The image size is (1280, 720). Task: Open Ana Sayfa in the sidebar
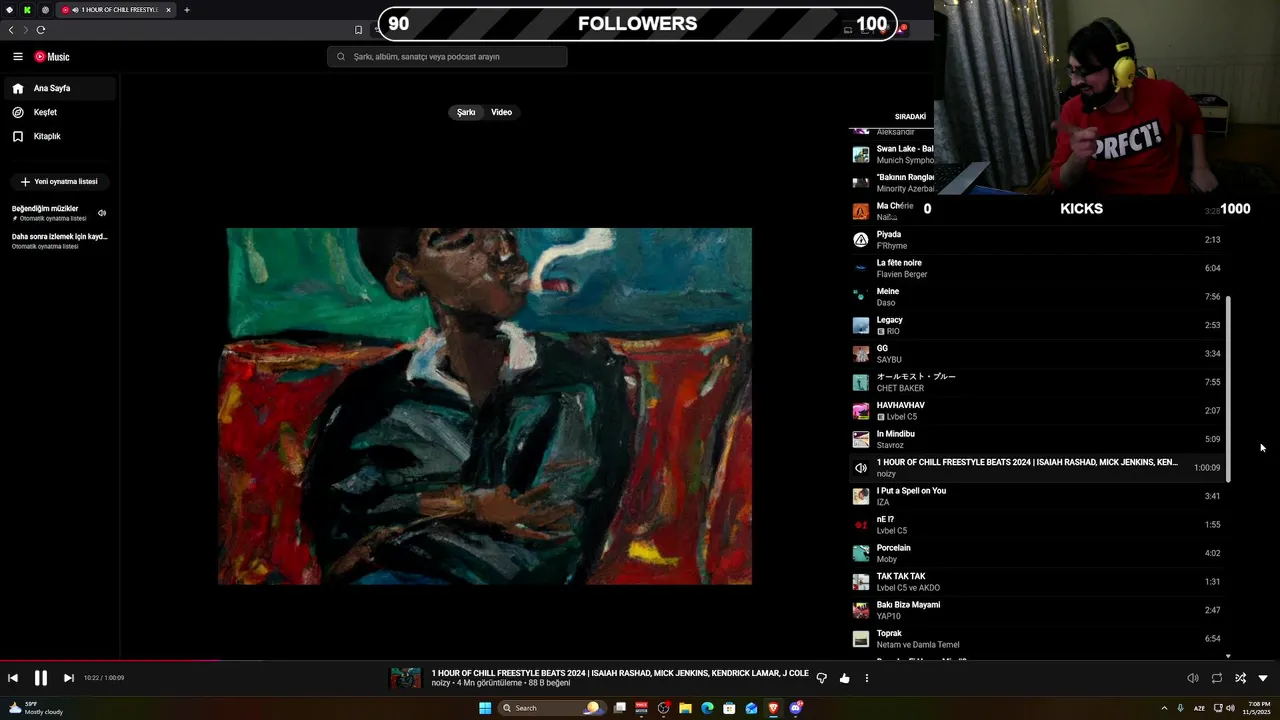pyautogui.click(x=59, y=88)
